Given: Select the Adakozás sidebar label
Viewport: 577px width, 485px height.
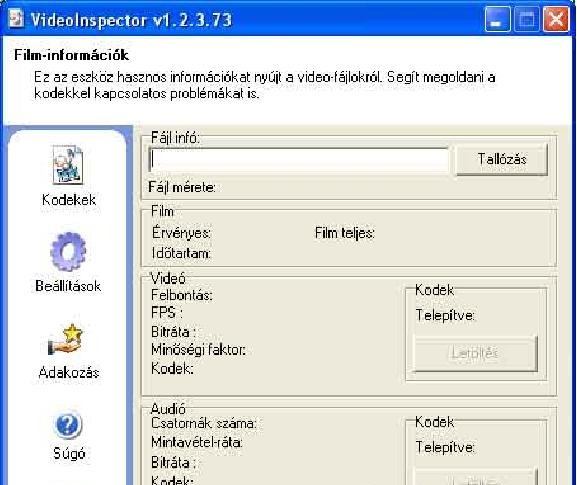Looking at the screenshot, I should pyautogui.click(x=69, y=372).
